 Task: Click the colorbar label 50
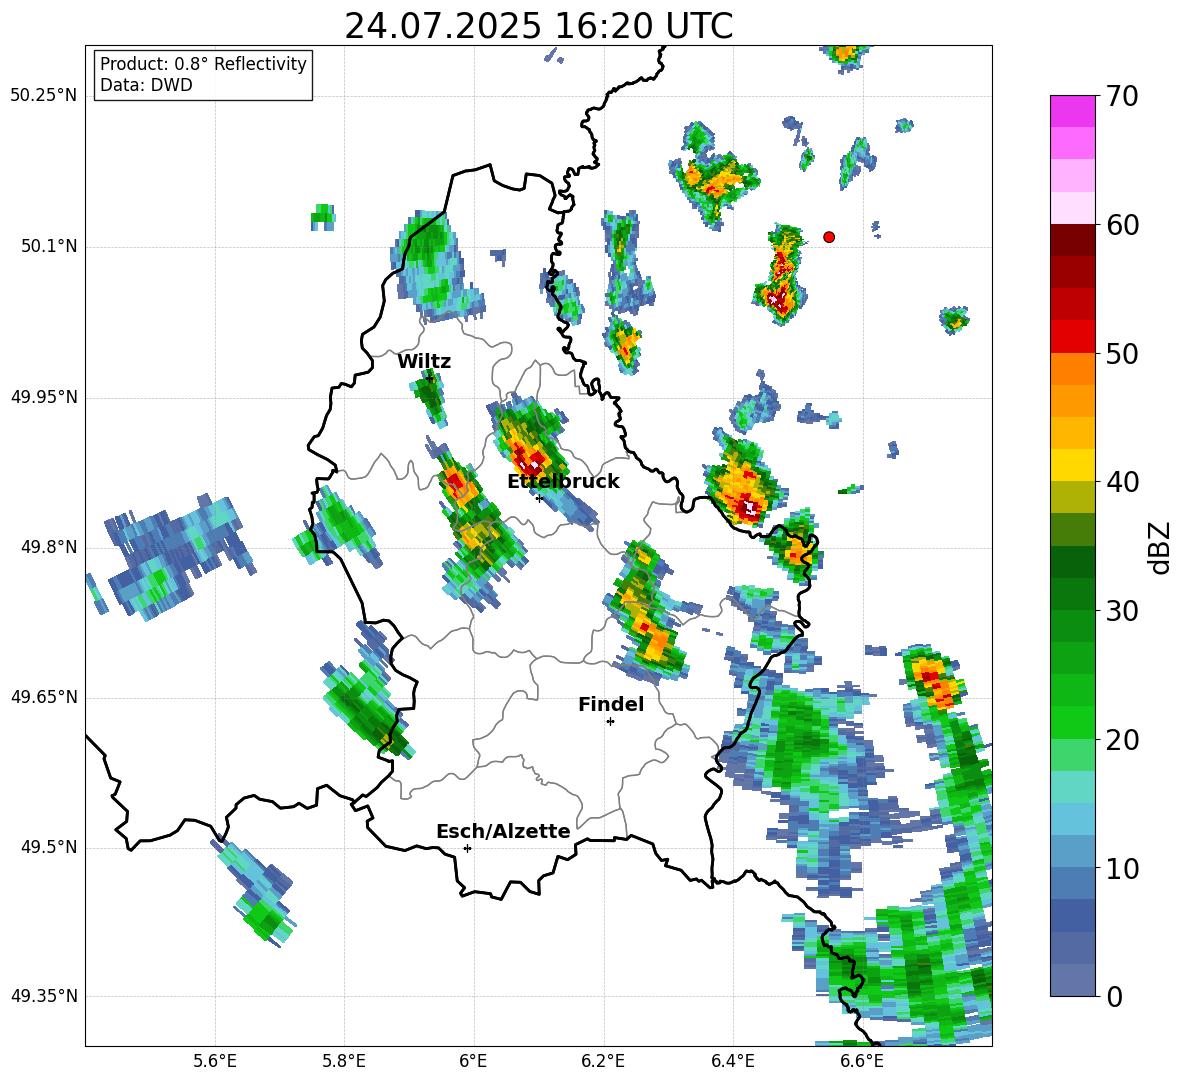click(x=1121, y=354)
